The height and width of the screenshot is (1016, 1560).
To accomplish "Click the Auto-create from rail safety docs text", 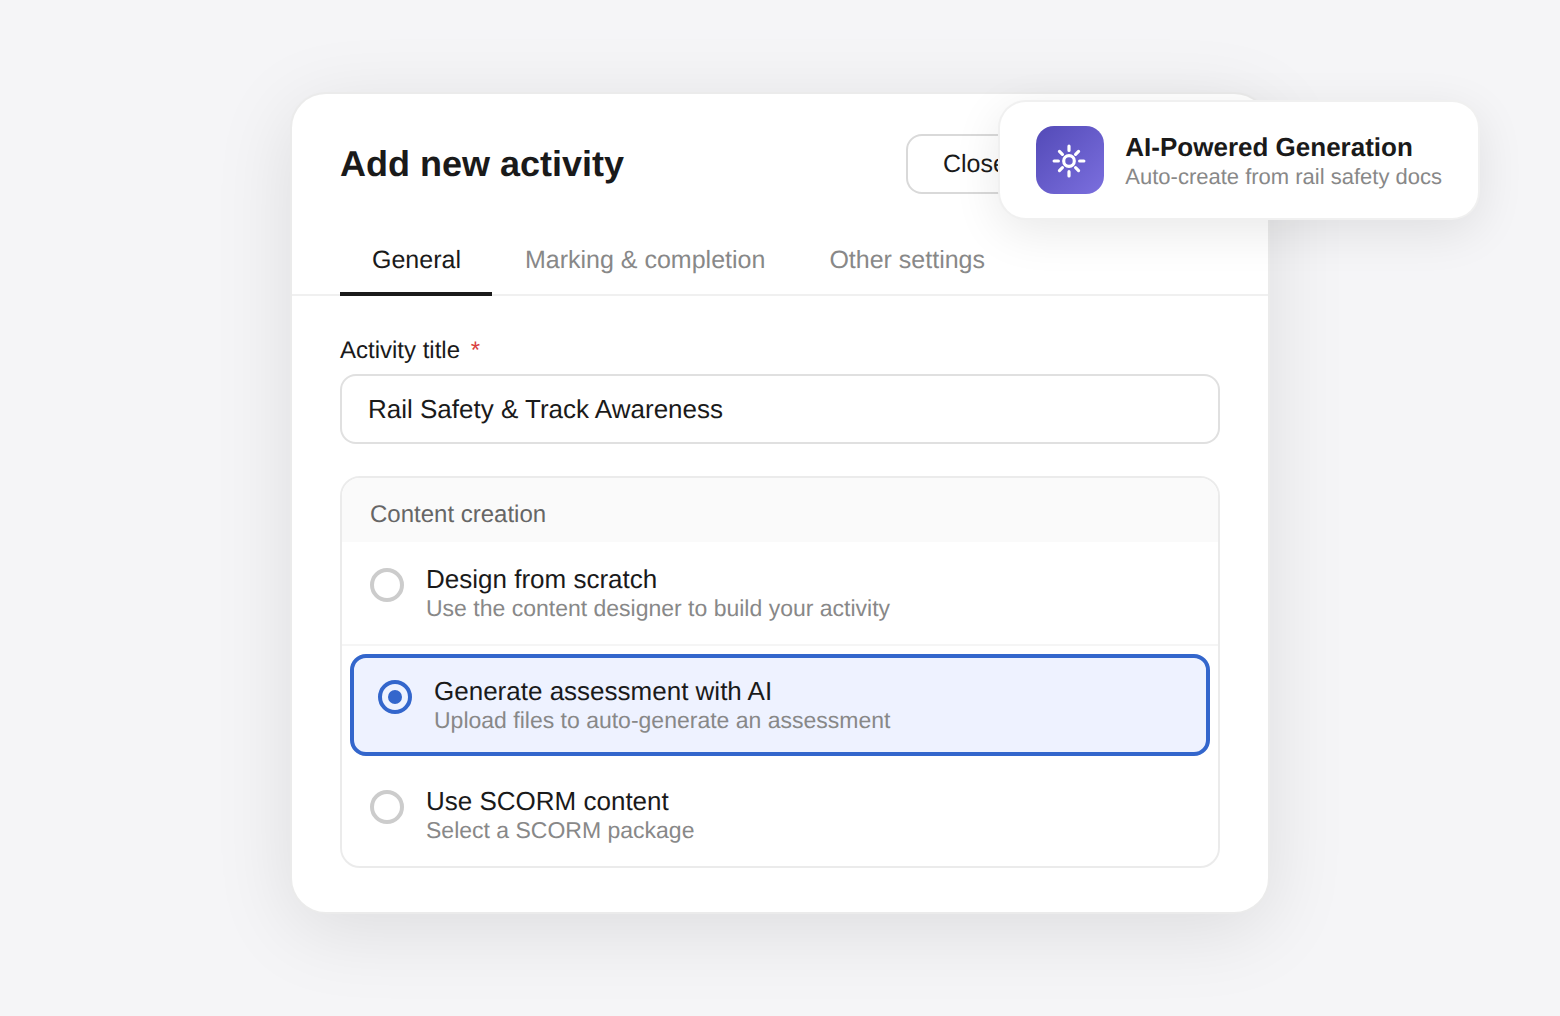I will click(x=1283, y=177).
